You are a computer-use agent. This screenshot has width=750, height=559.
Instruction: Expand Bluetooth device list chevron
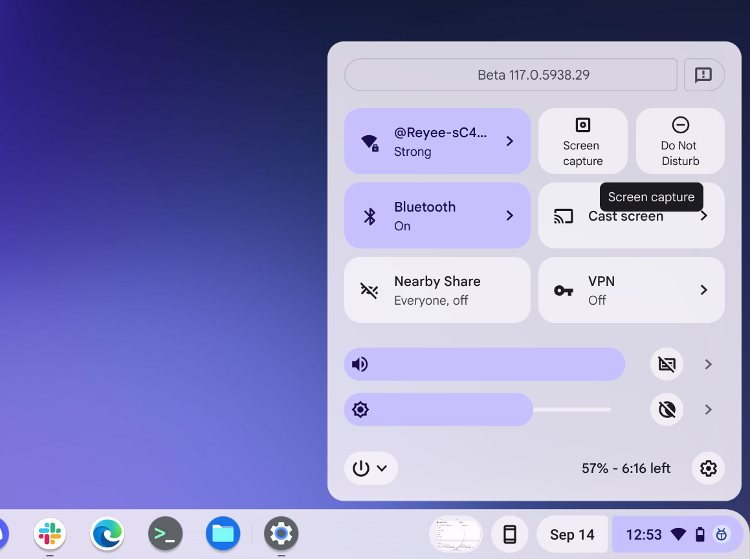pyautogui.click(x=510, y=216)
